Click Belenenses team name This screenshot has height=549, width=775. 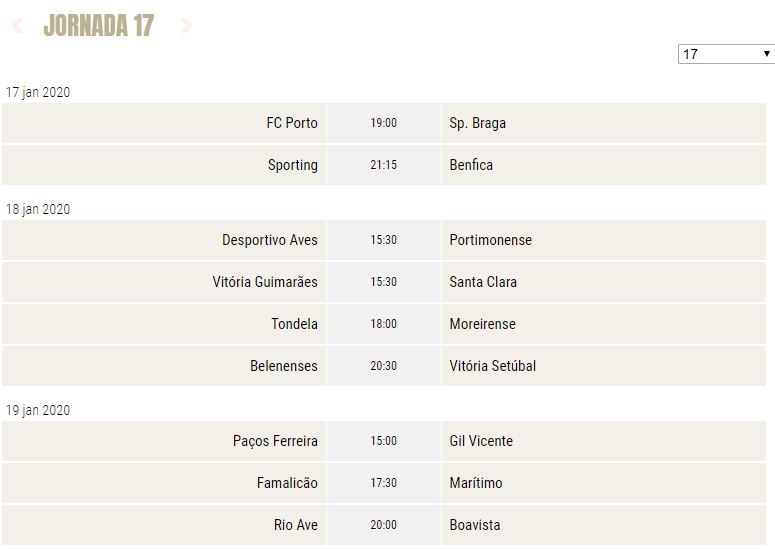pyautogui.click(x=284, y=366)
